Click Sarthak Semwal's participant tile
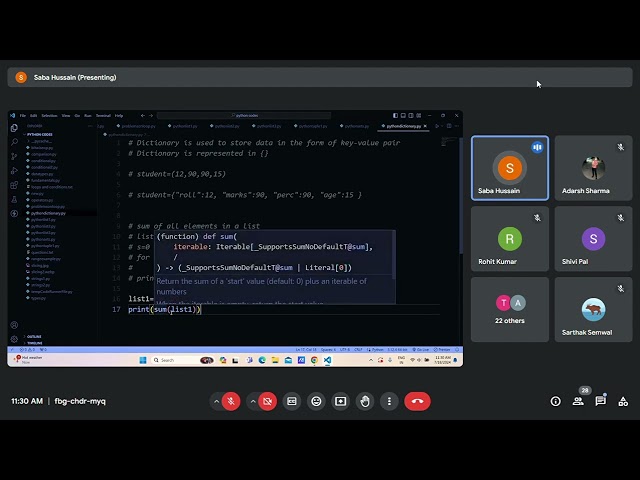The height and width of the screenshot is (480, 640). (593, 309)
